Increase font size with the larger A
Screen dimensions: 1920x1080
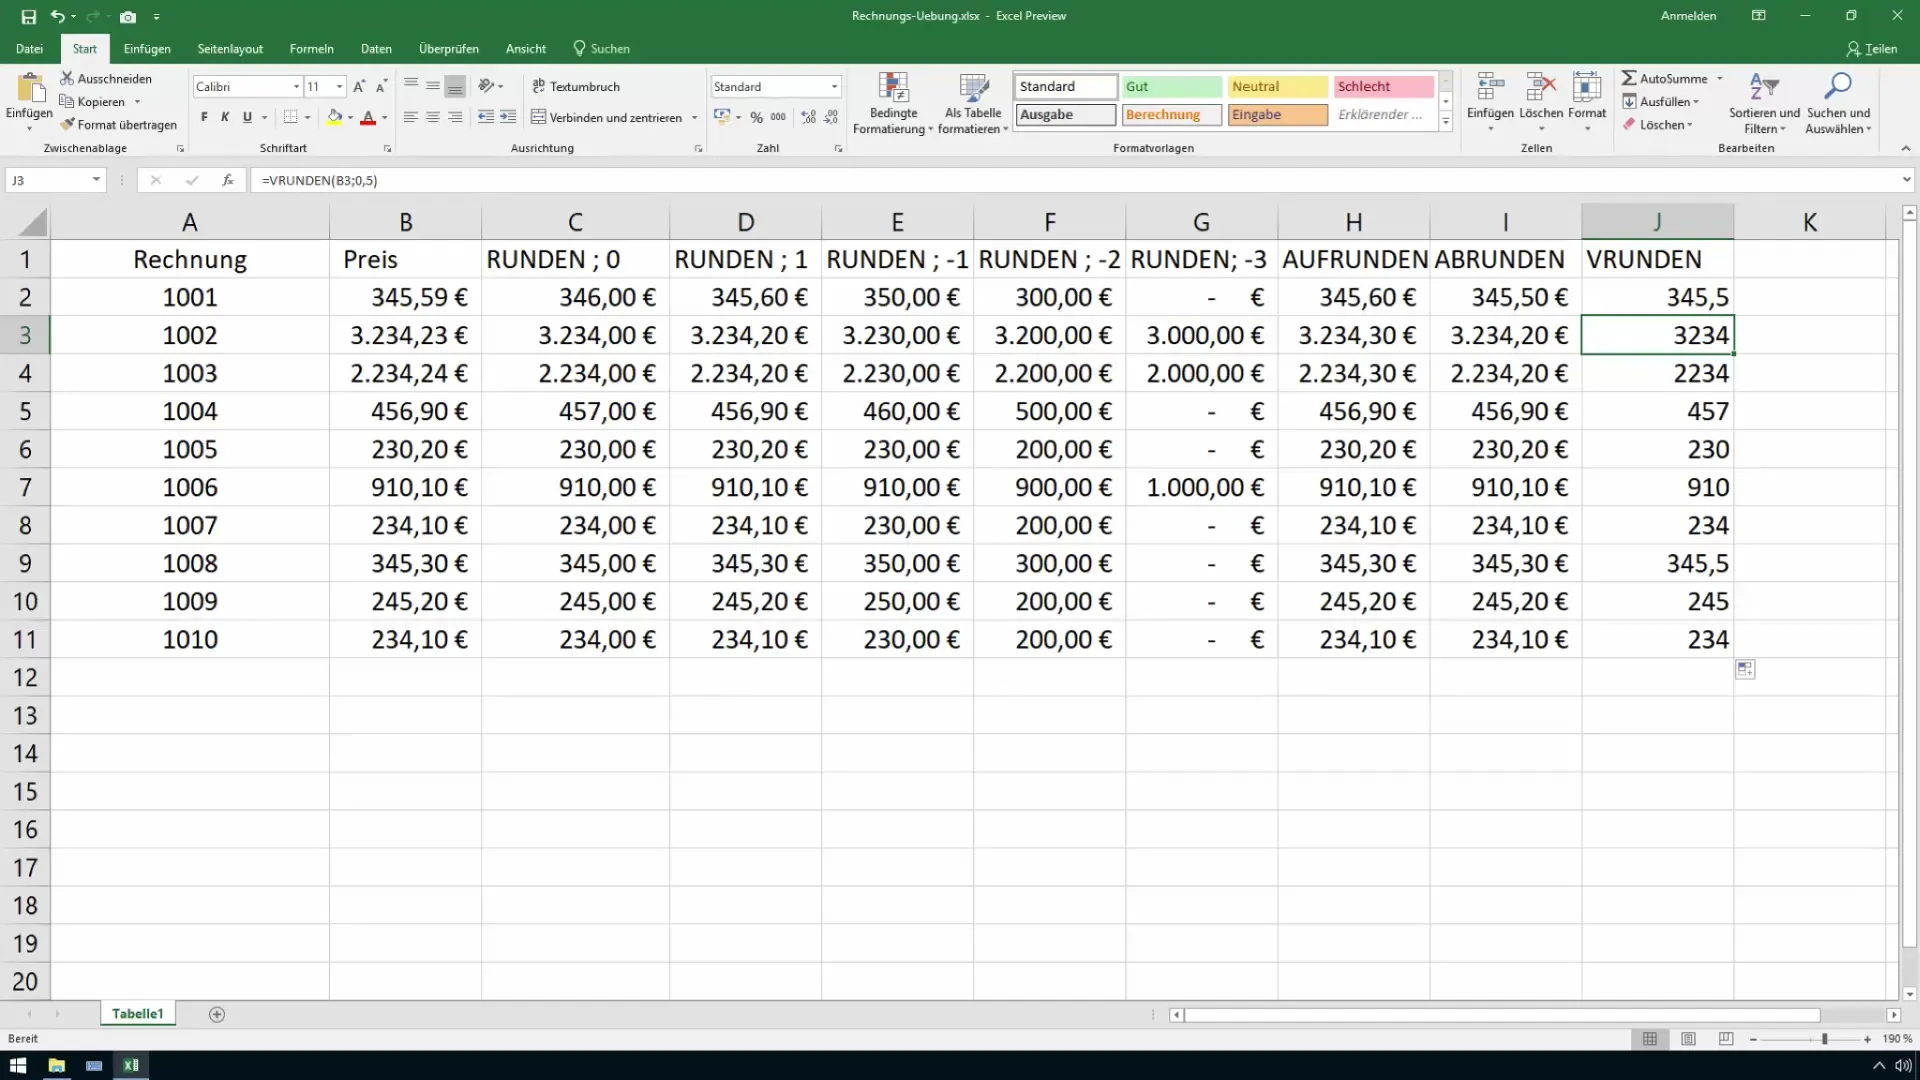click(359, 87)
